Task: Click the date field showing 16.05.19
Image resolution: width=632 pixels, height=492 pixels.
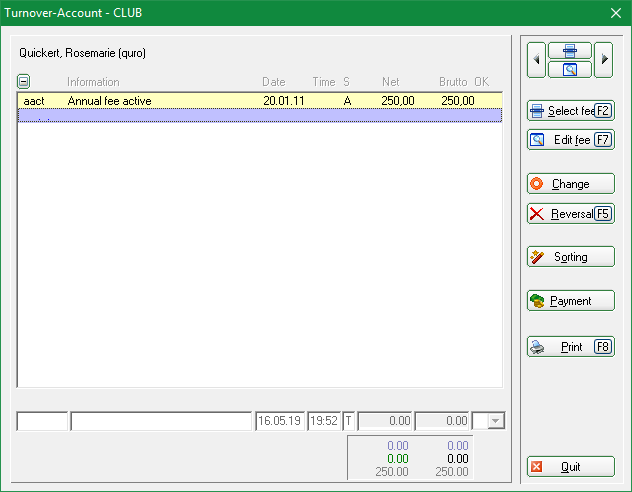Action: coord(279,421)
